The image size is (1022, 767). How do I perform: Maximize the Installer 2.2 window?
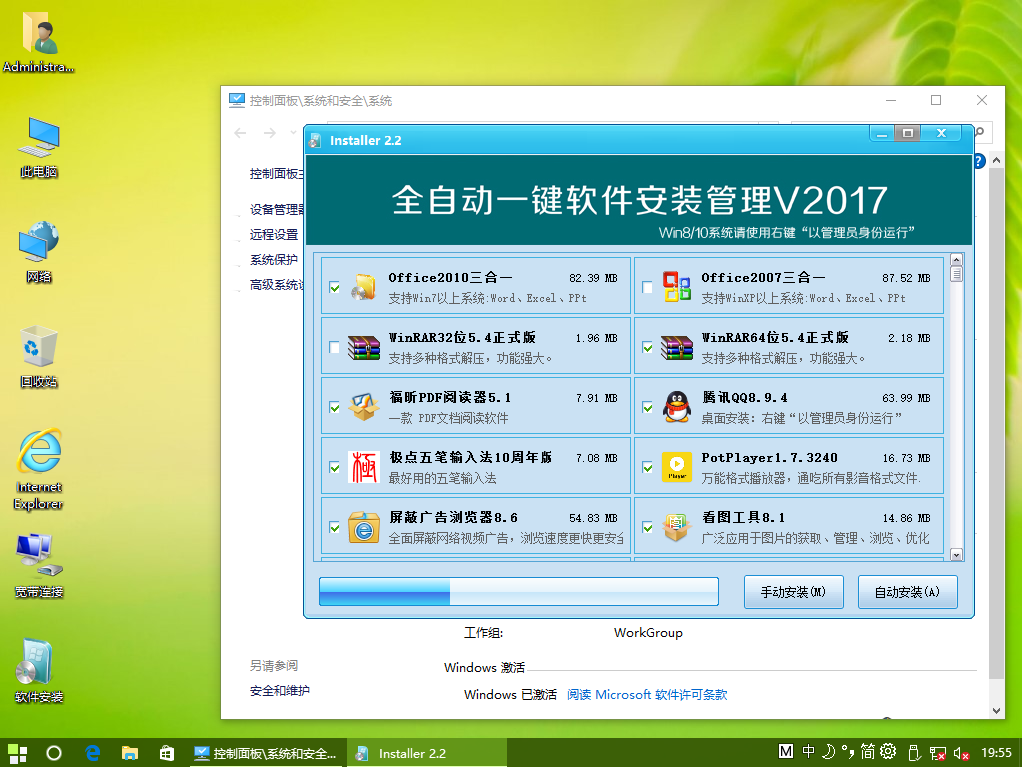907,134
